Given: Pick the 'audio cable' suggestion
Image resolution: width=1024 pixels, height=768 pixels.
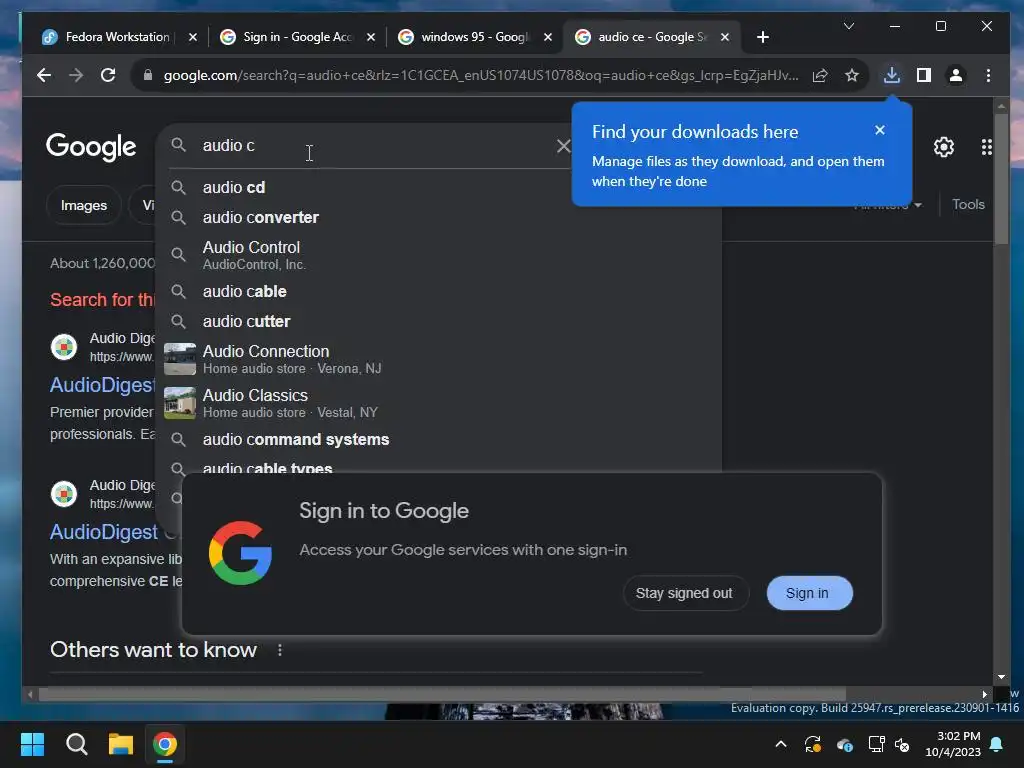Looking at the screenshot, I should point(438,291).
